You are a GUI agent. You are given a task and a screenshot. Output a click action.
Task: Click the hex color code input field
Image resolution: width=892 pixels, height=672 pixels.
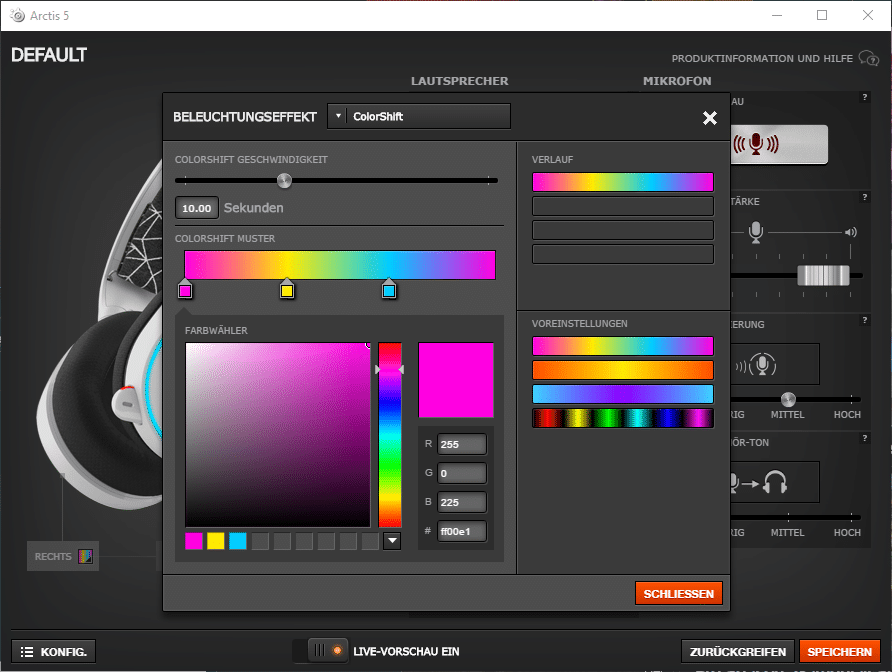(462, 531)
